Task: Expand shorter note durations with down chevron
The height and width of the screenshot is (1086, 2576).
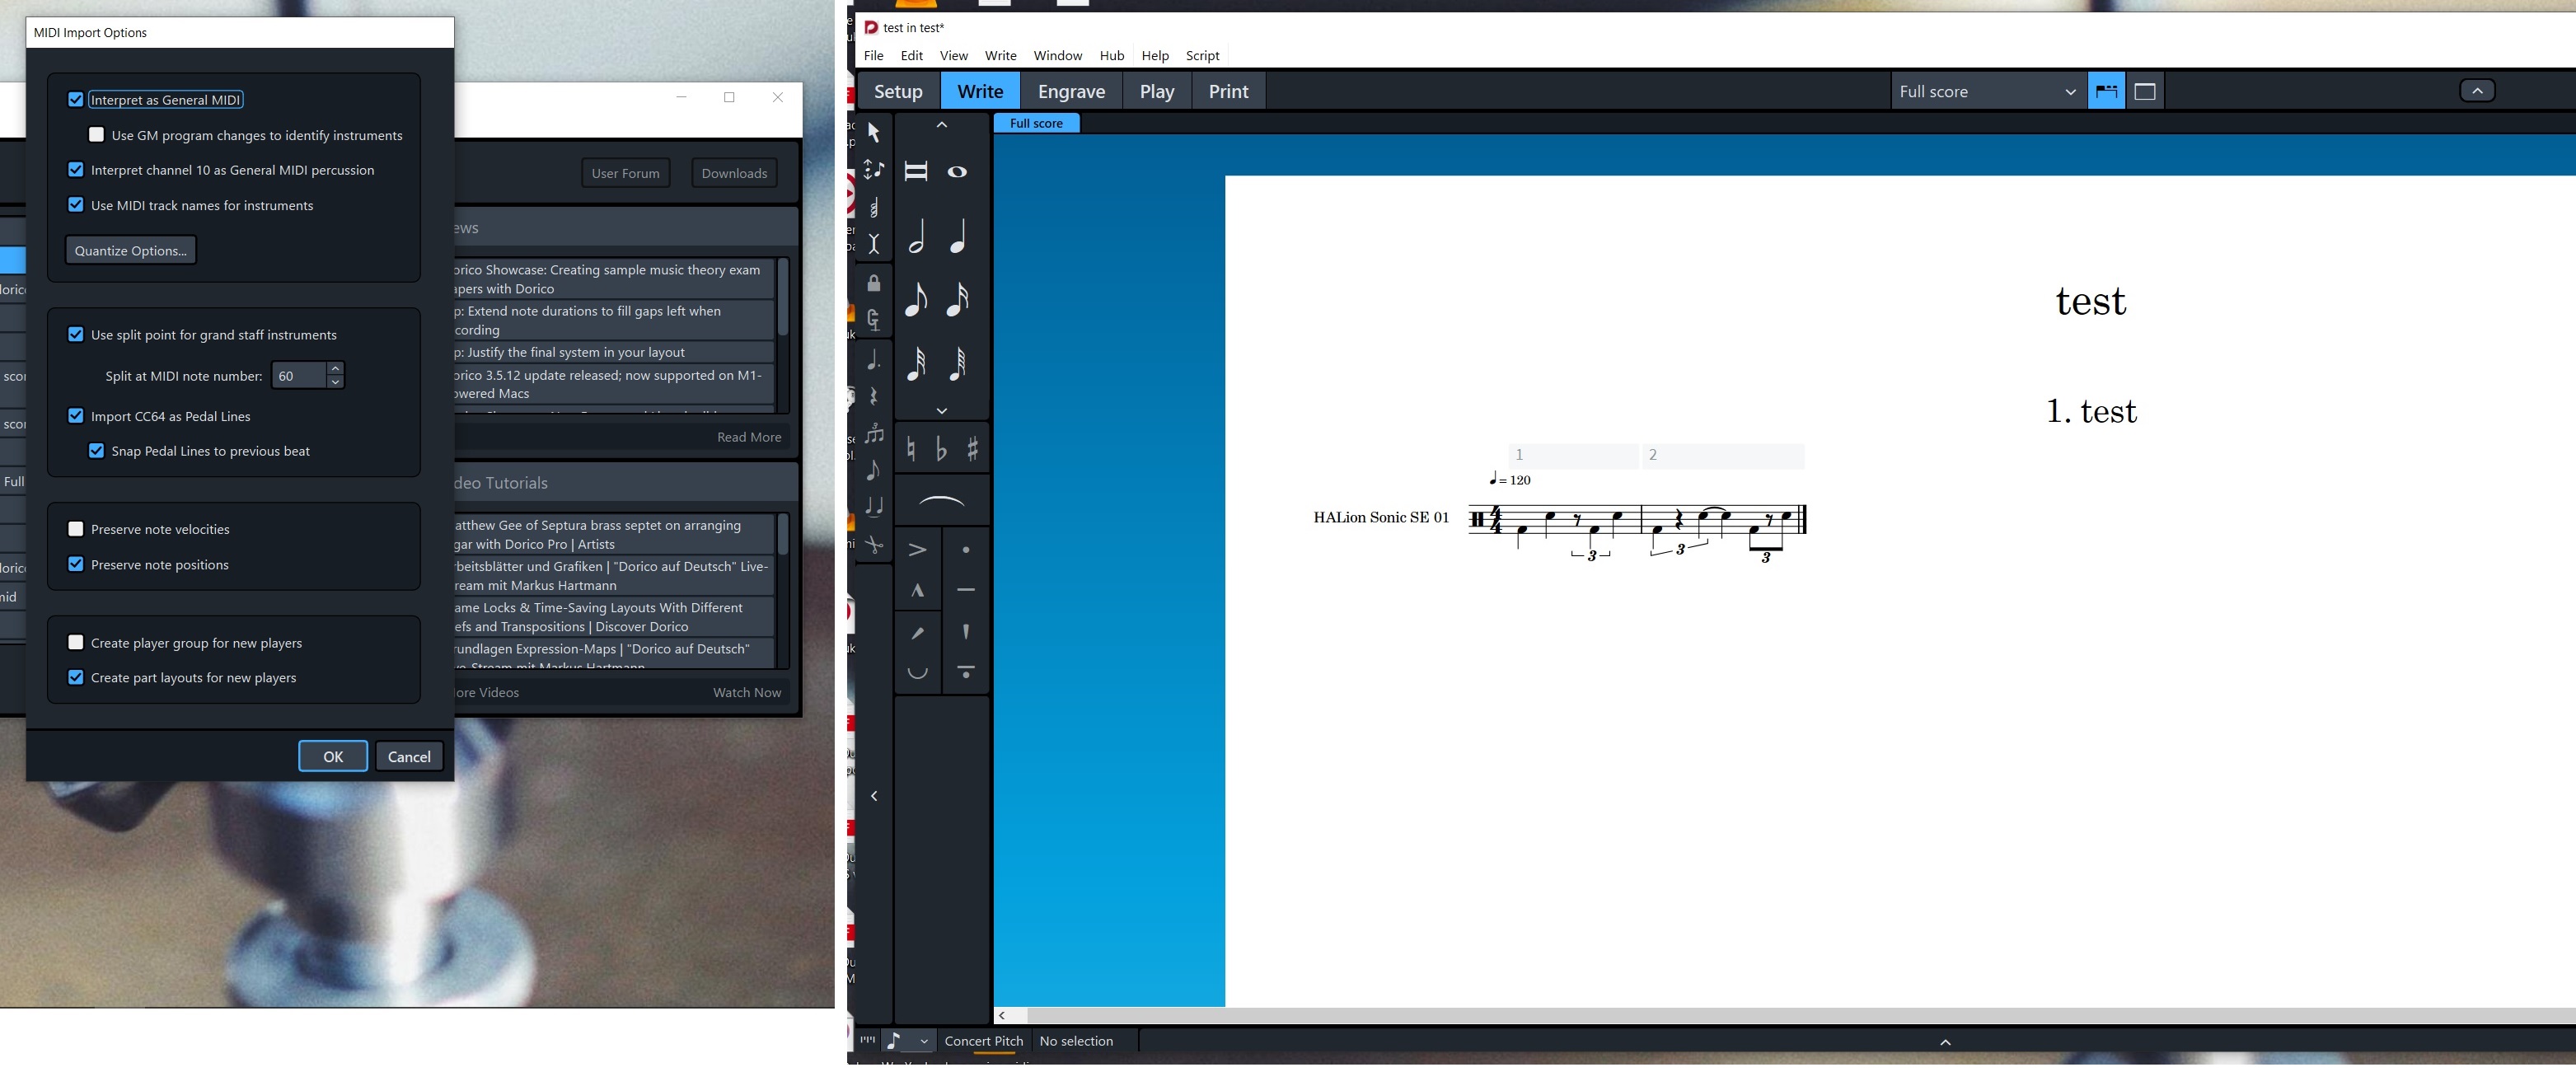Action: pyautogui.click(x=941, y=411)
